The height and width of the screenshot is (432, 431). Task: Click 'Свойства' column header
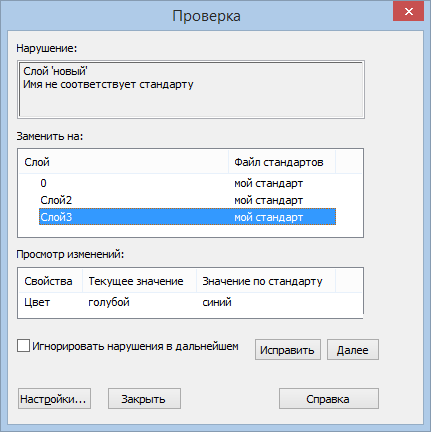[x=51, y=281]
